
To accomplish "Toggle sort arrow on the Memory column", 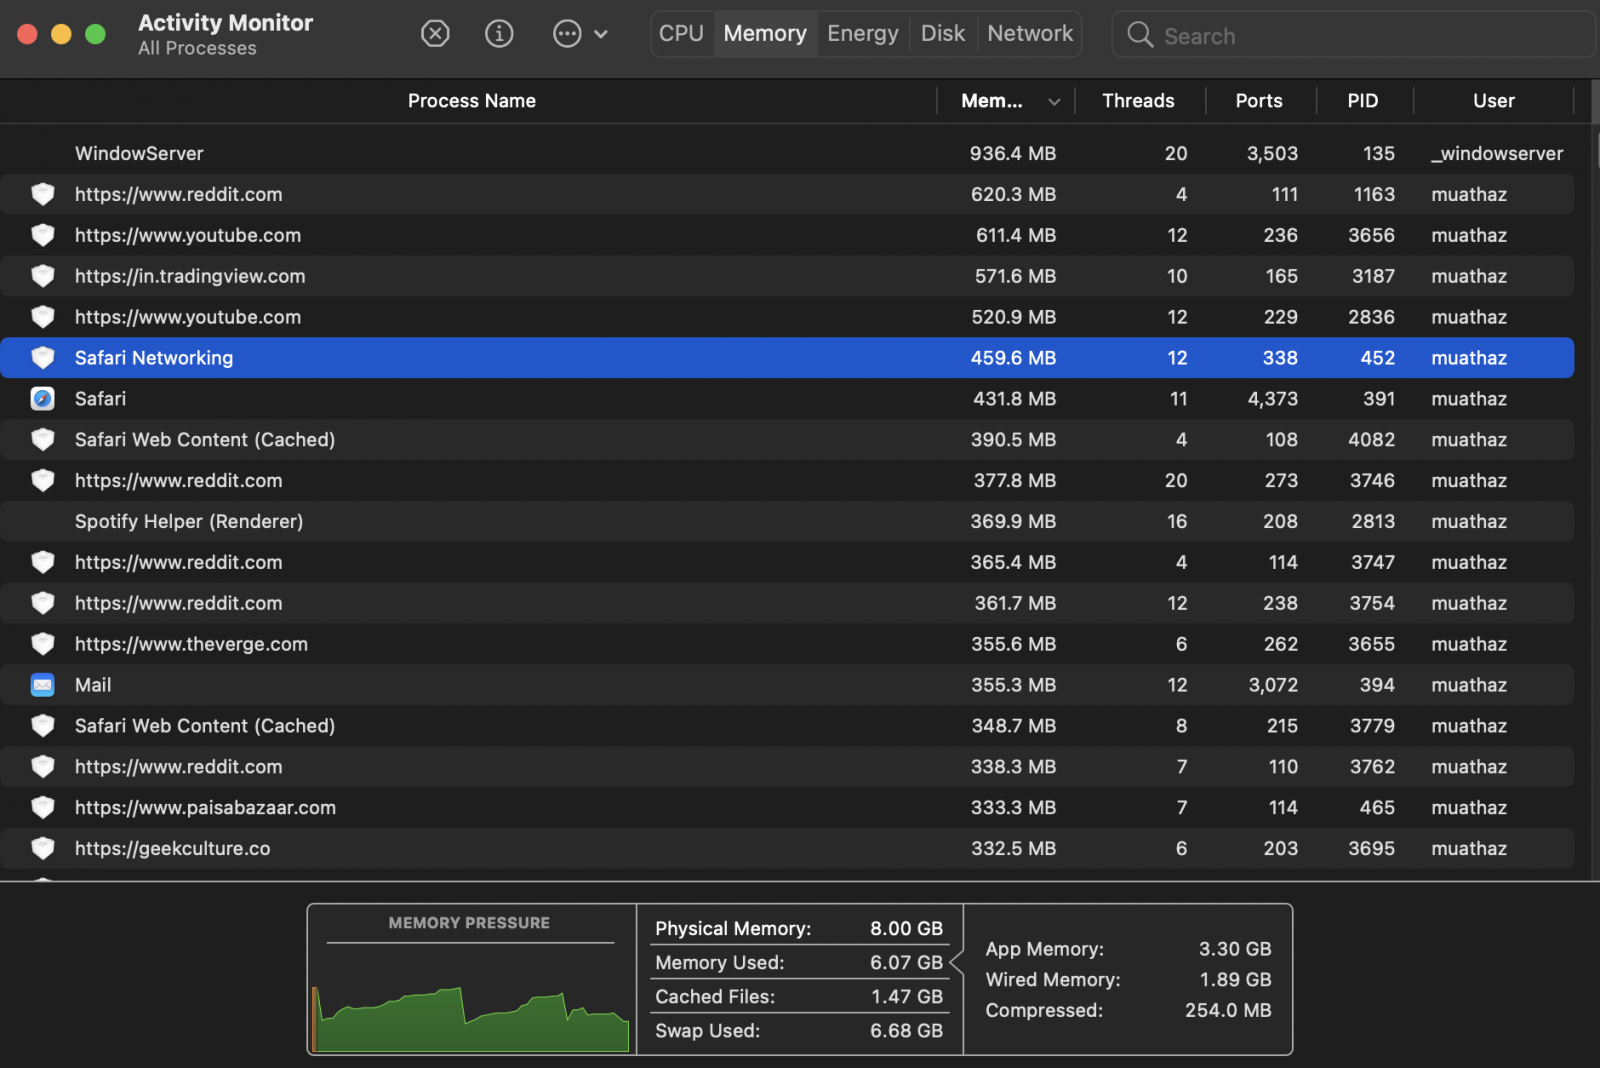I will pyautogui.click(x=1054, y=102).
